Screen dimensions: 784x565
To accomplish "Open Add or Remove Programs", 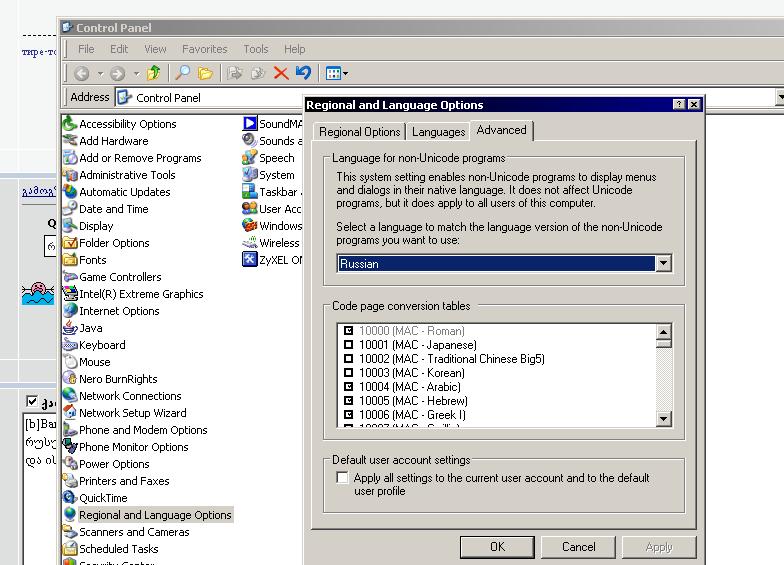I will [x=132, y=158].
